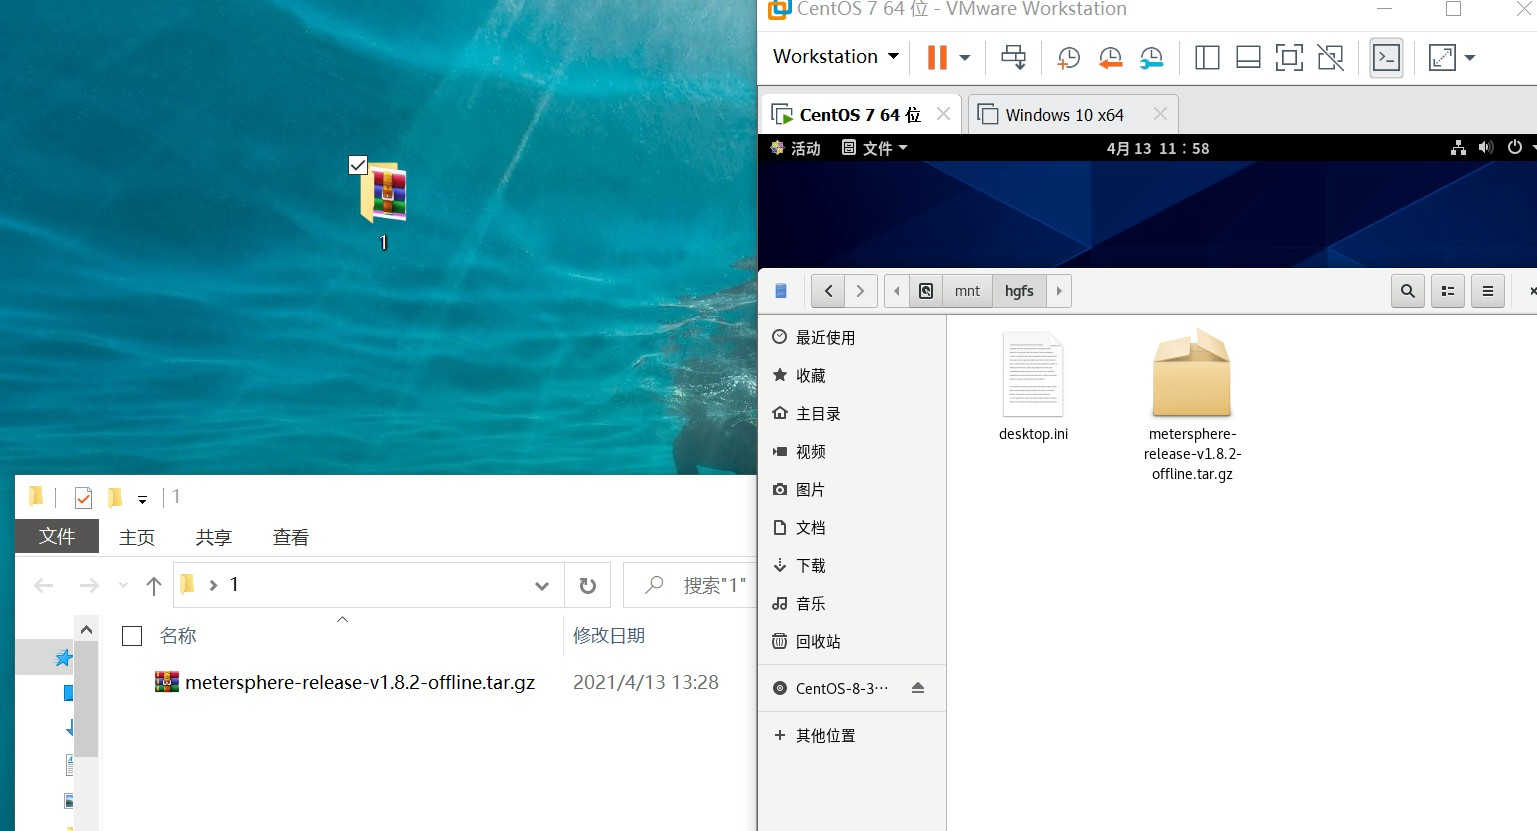Open the 共享 ribbon tab
The image size is (1537, 831).
pyautogui.click(x=214, y=537)
